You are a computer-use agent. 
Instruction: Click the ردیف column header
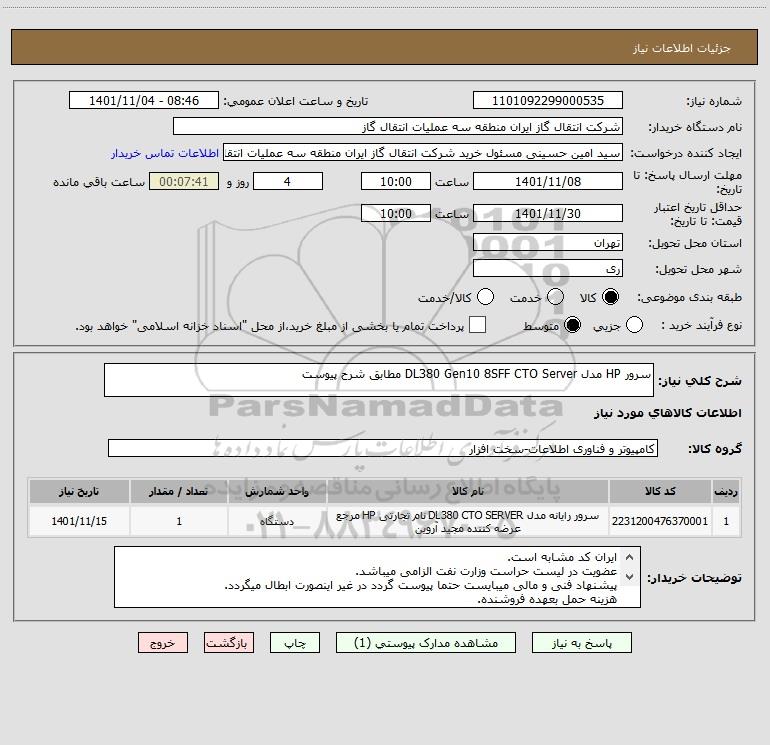726,491
